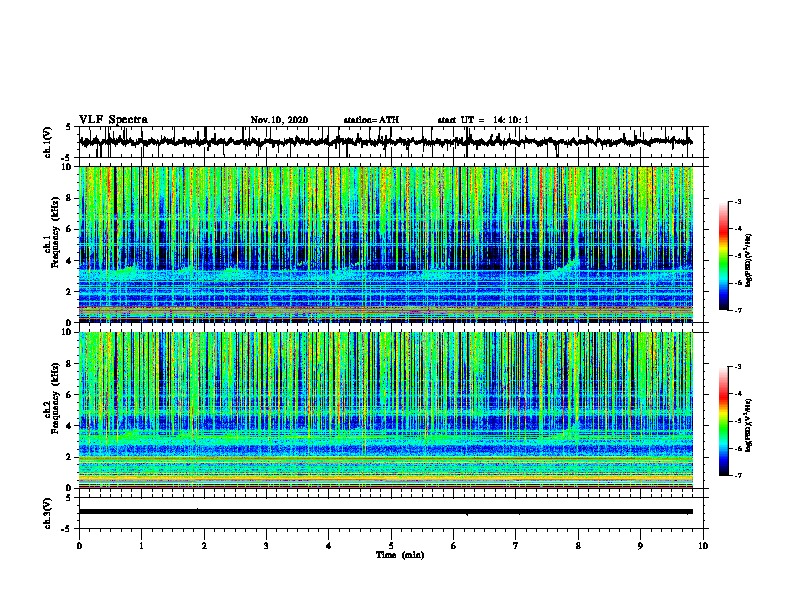Click time axis tick label "9"
The image size is (792, 612).
(640, 546)
